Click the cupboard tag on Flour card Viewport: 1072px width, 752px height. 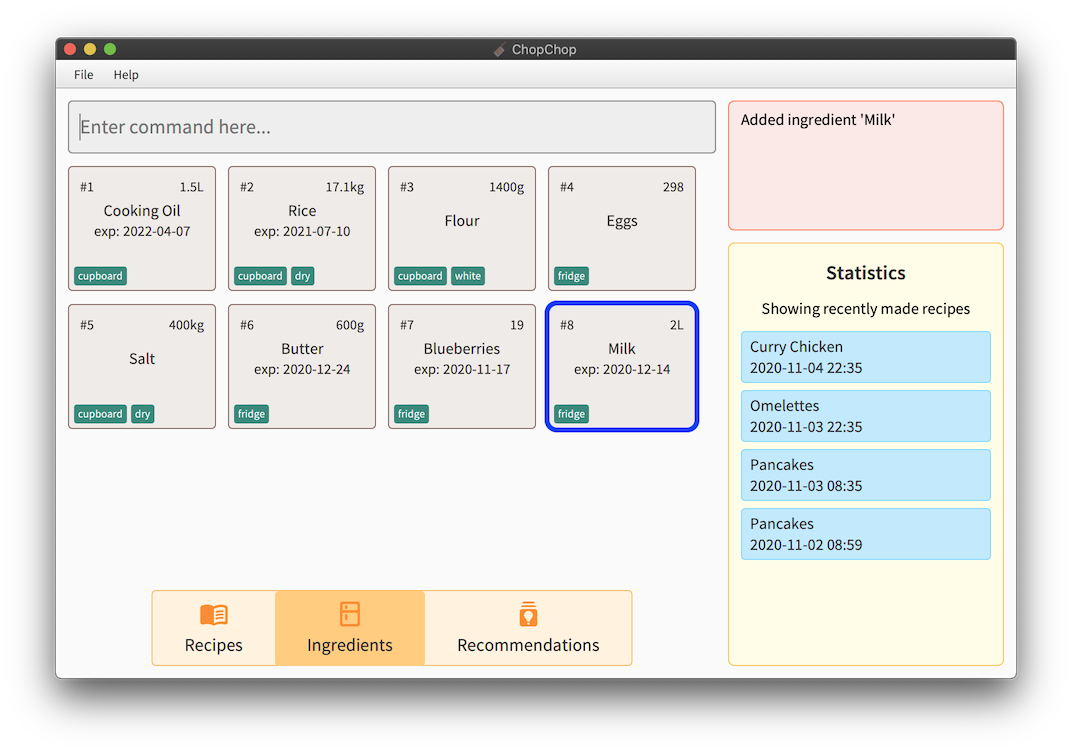point(420,276)
